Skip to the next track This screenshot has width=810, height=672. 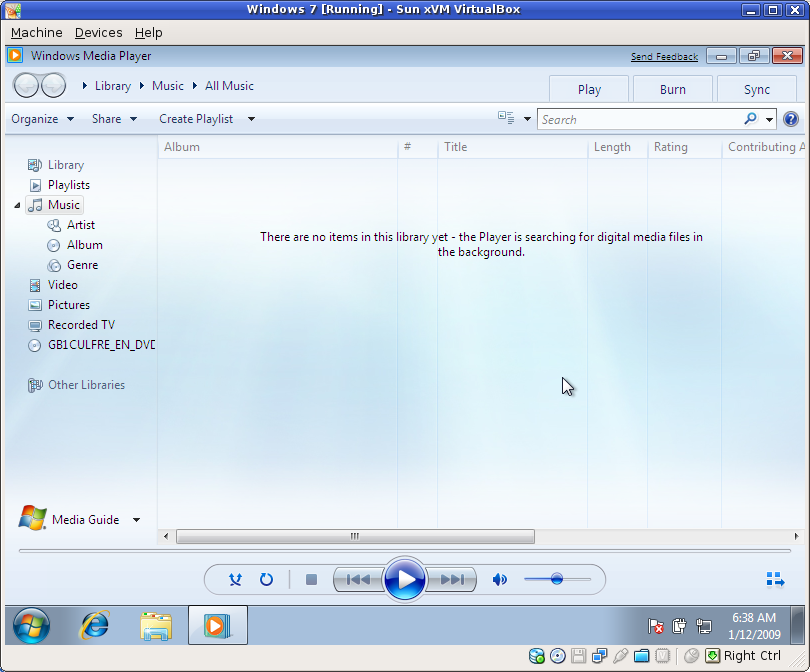tap(452, 579)
